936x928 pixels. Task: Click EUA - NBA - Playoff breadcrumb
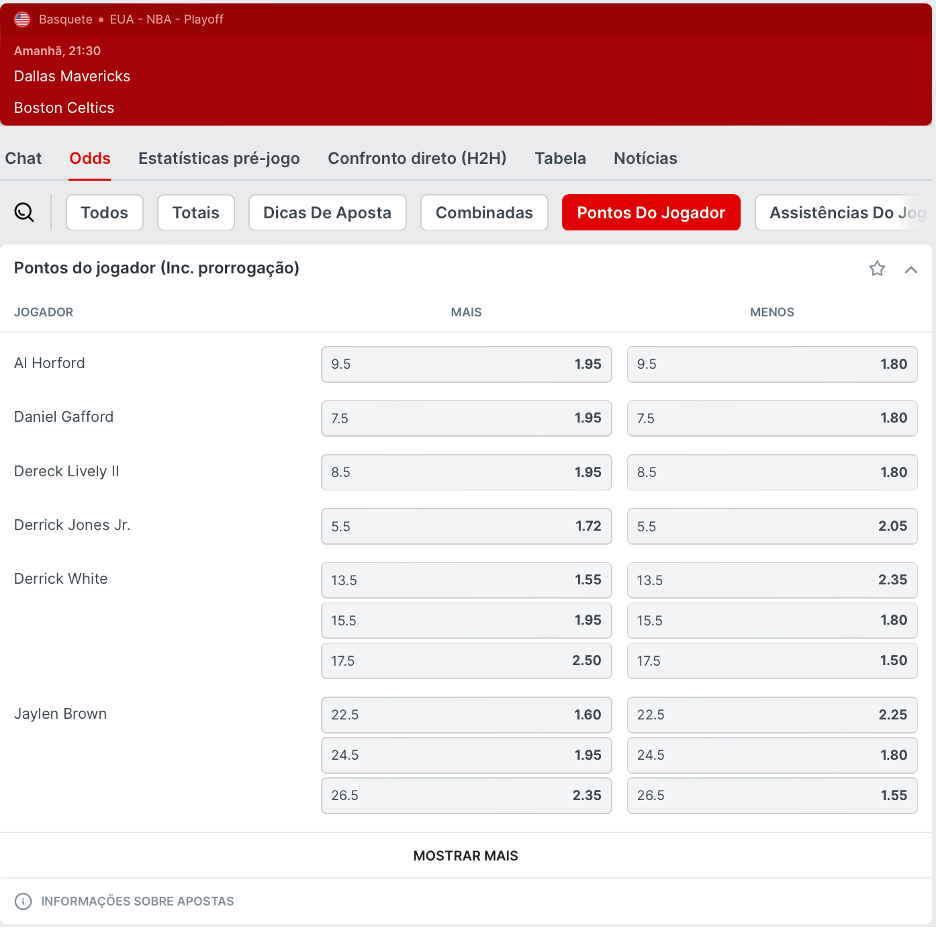coord(167,20)
